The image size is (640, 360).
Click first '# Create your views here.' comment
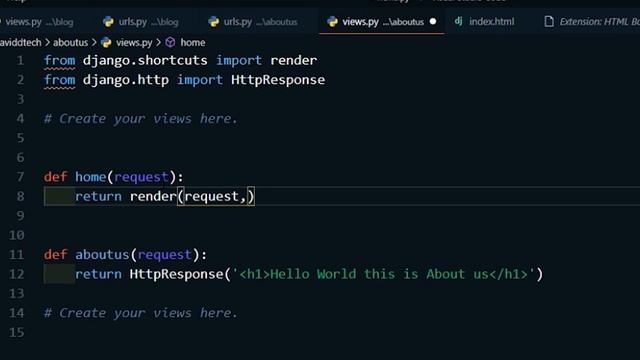(x=140, y=119)
